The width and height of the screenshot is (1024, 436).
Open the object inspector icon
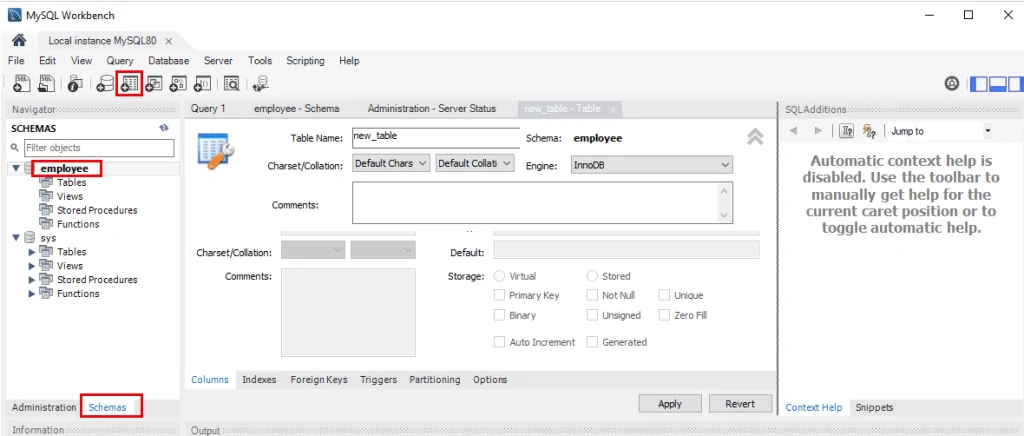tap(75, 84)
